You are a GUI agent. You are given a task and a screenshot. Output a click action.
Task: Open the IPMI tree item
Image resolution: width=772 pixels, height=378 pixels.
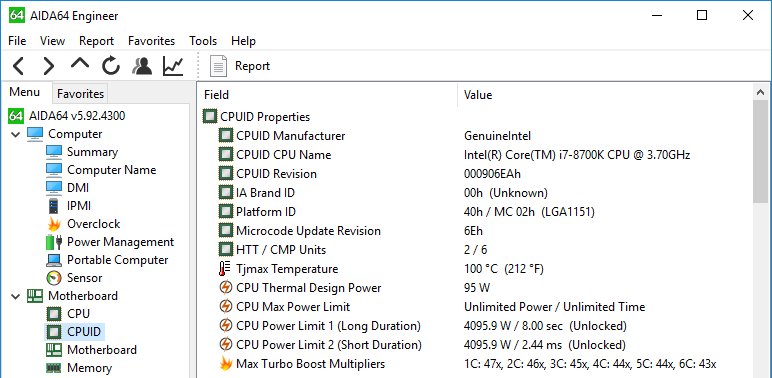(68, 206)
